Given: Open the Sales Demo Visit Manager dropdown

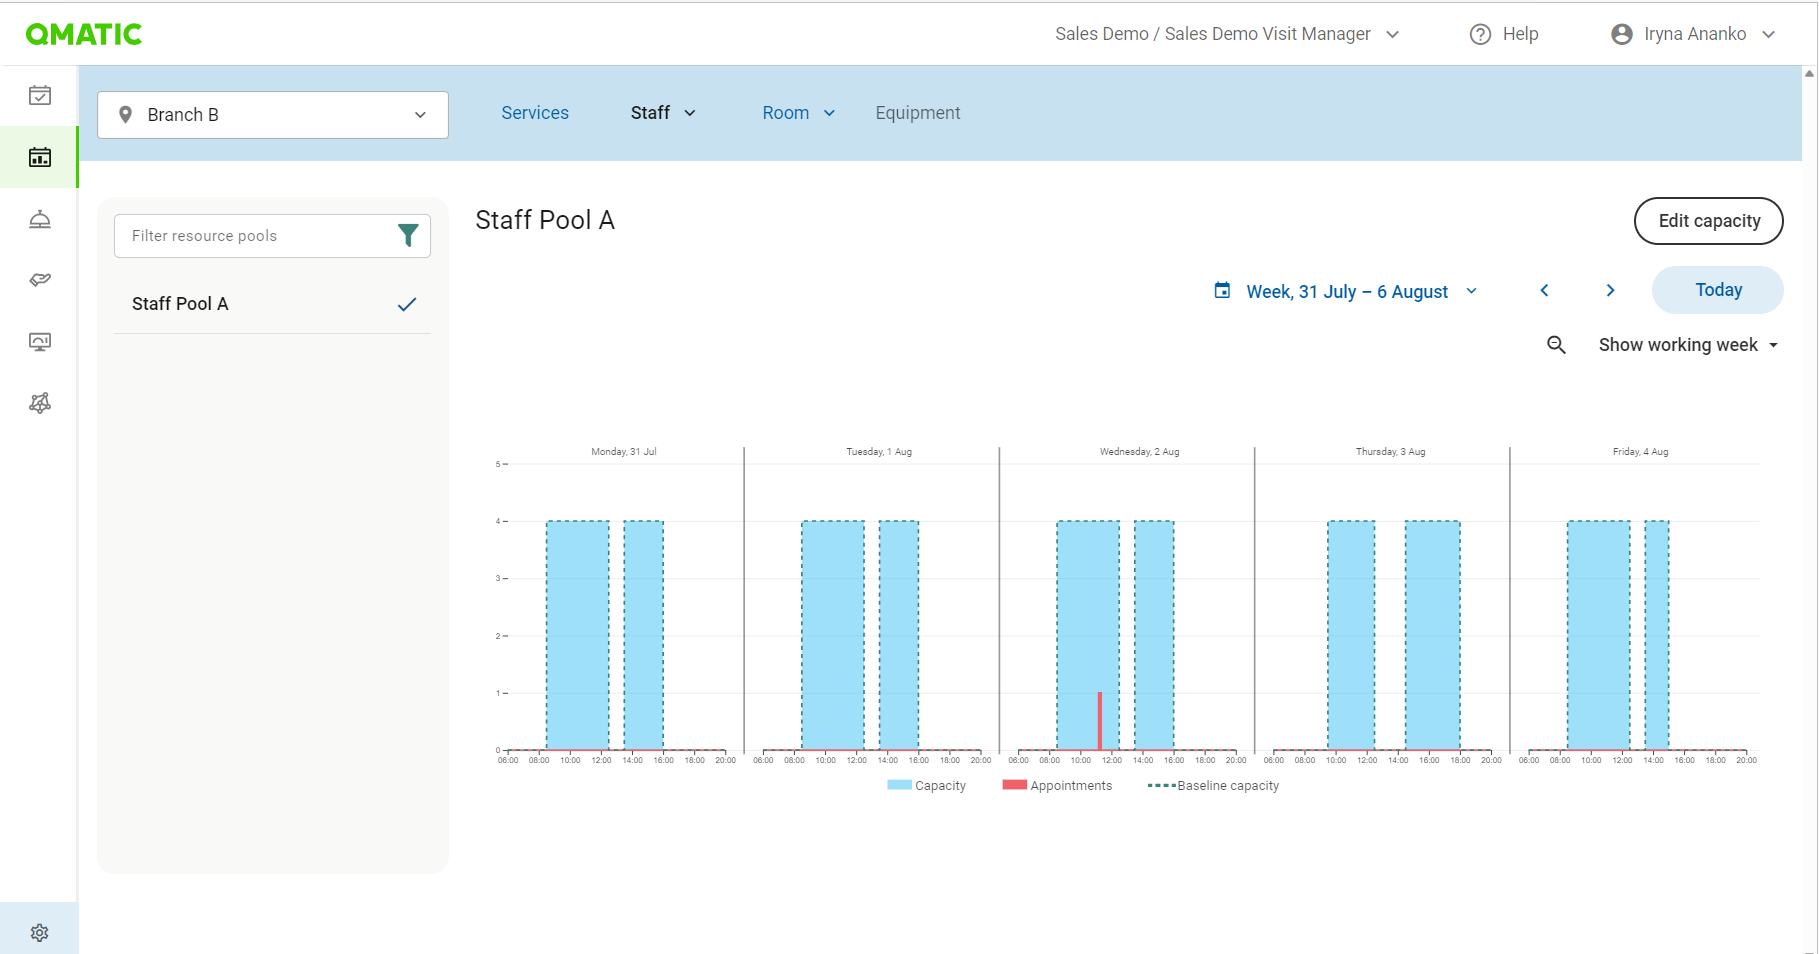Looking at the screenshot, I should [1227, 34].
